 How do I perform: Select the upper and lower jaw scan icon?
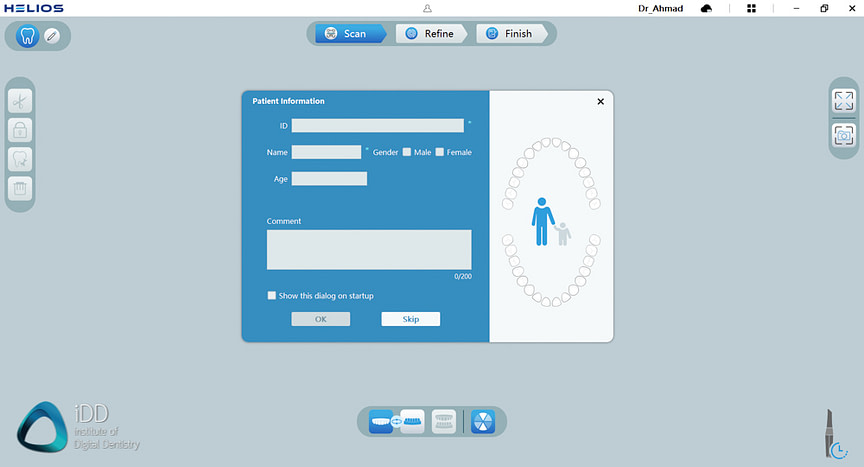(397, 421)
